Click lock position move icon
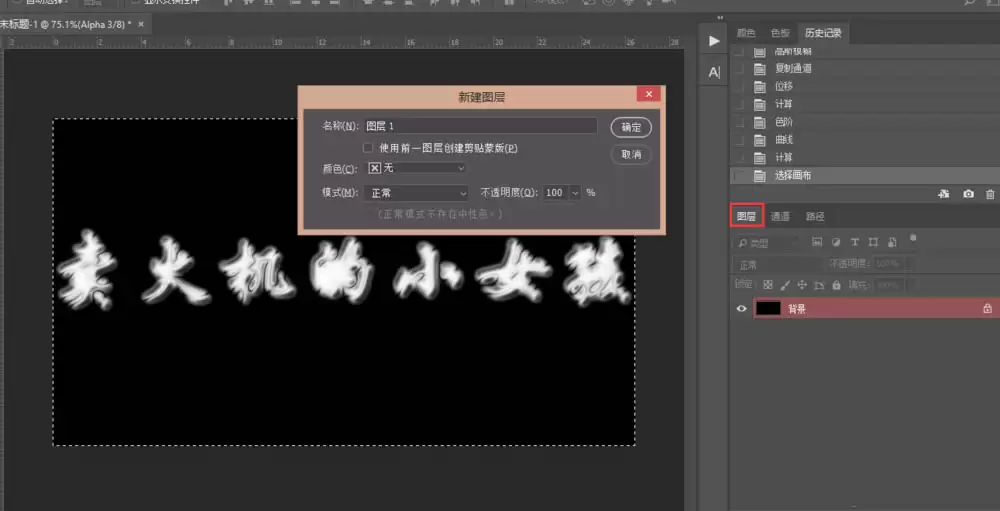 pyautogui.click(x=802, y=285)
